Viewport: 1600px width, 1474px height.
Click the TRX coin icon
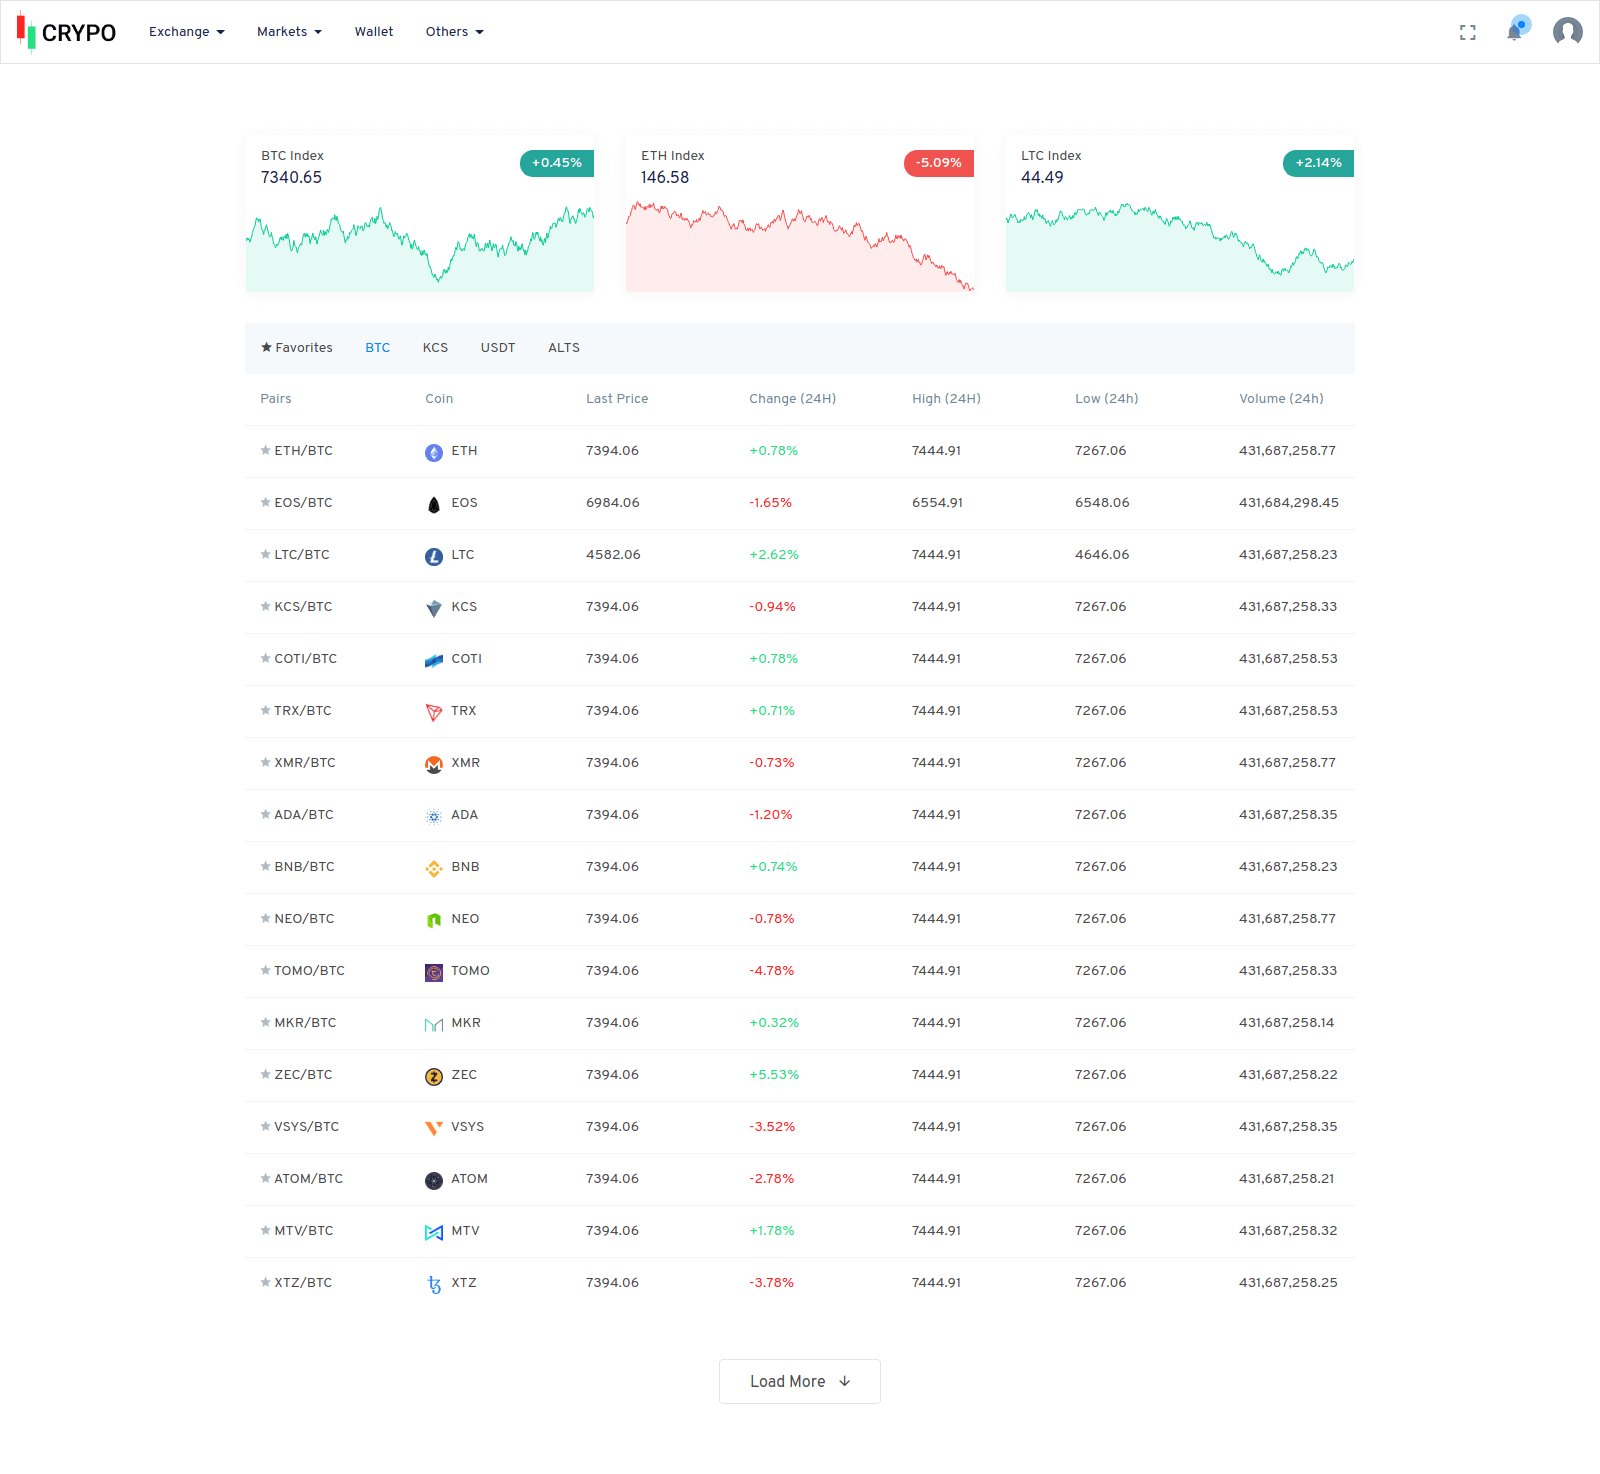point(434,712)
